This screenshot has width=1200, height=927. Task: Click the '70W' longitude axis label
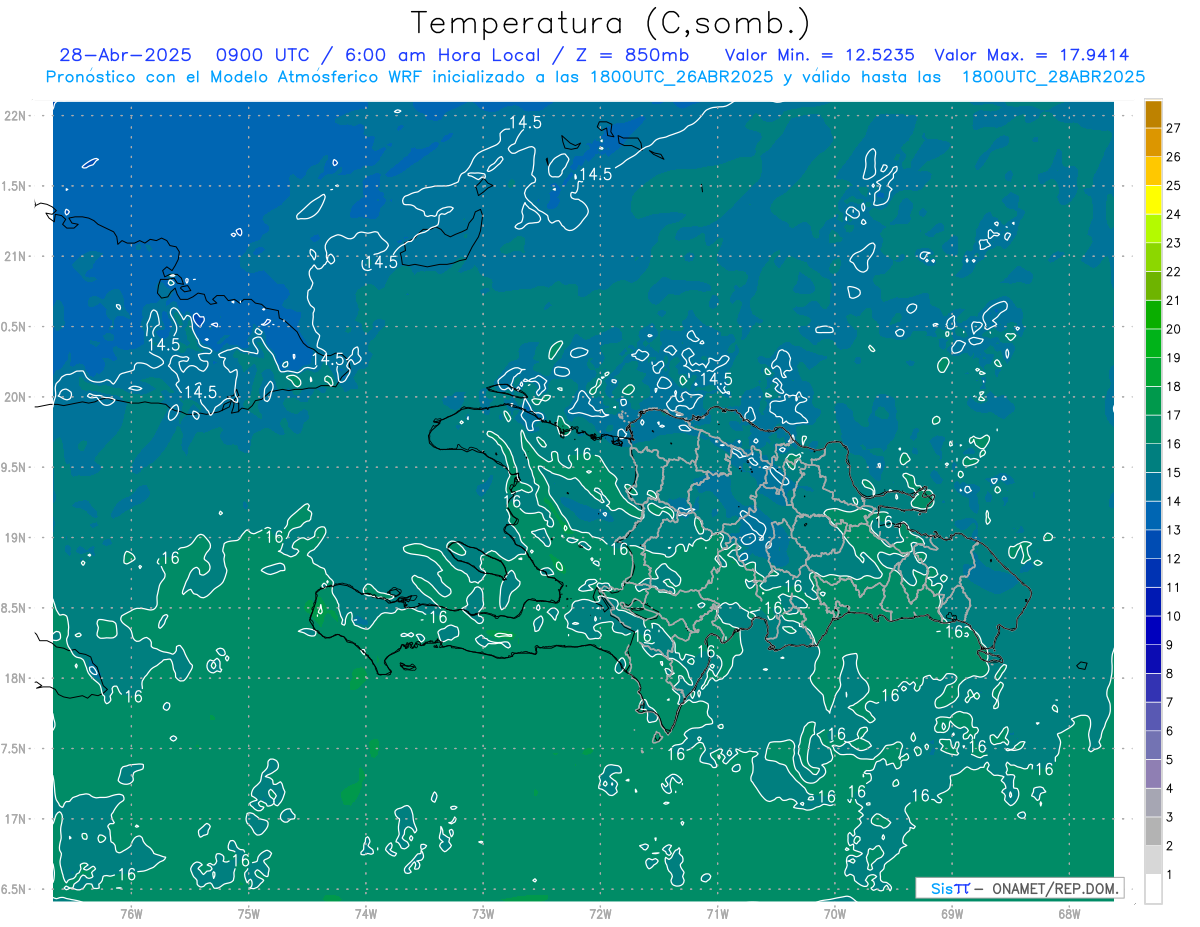(x=835, y=914)
